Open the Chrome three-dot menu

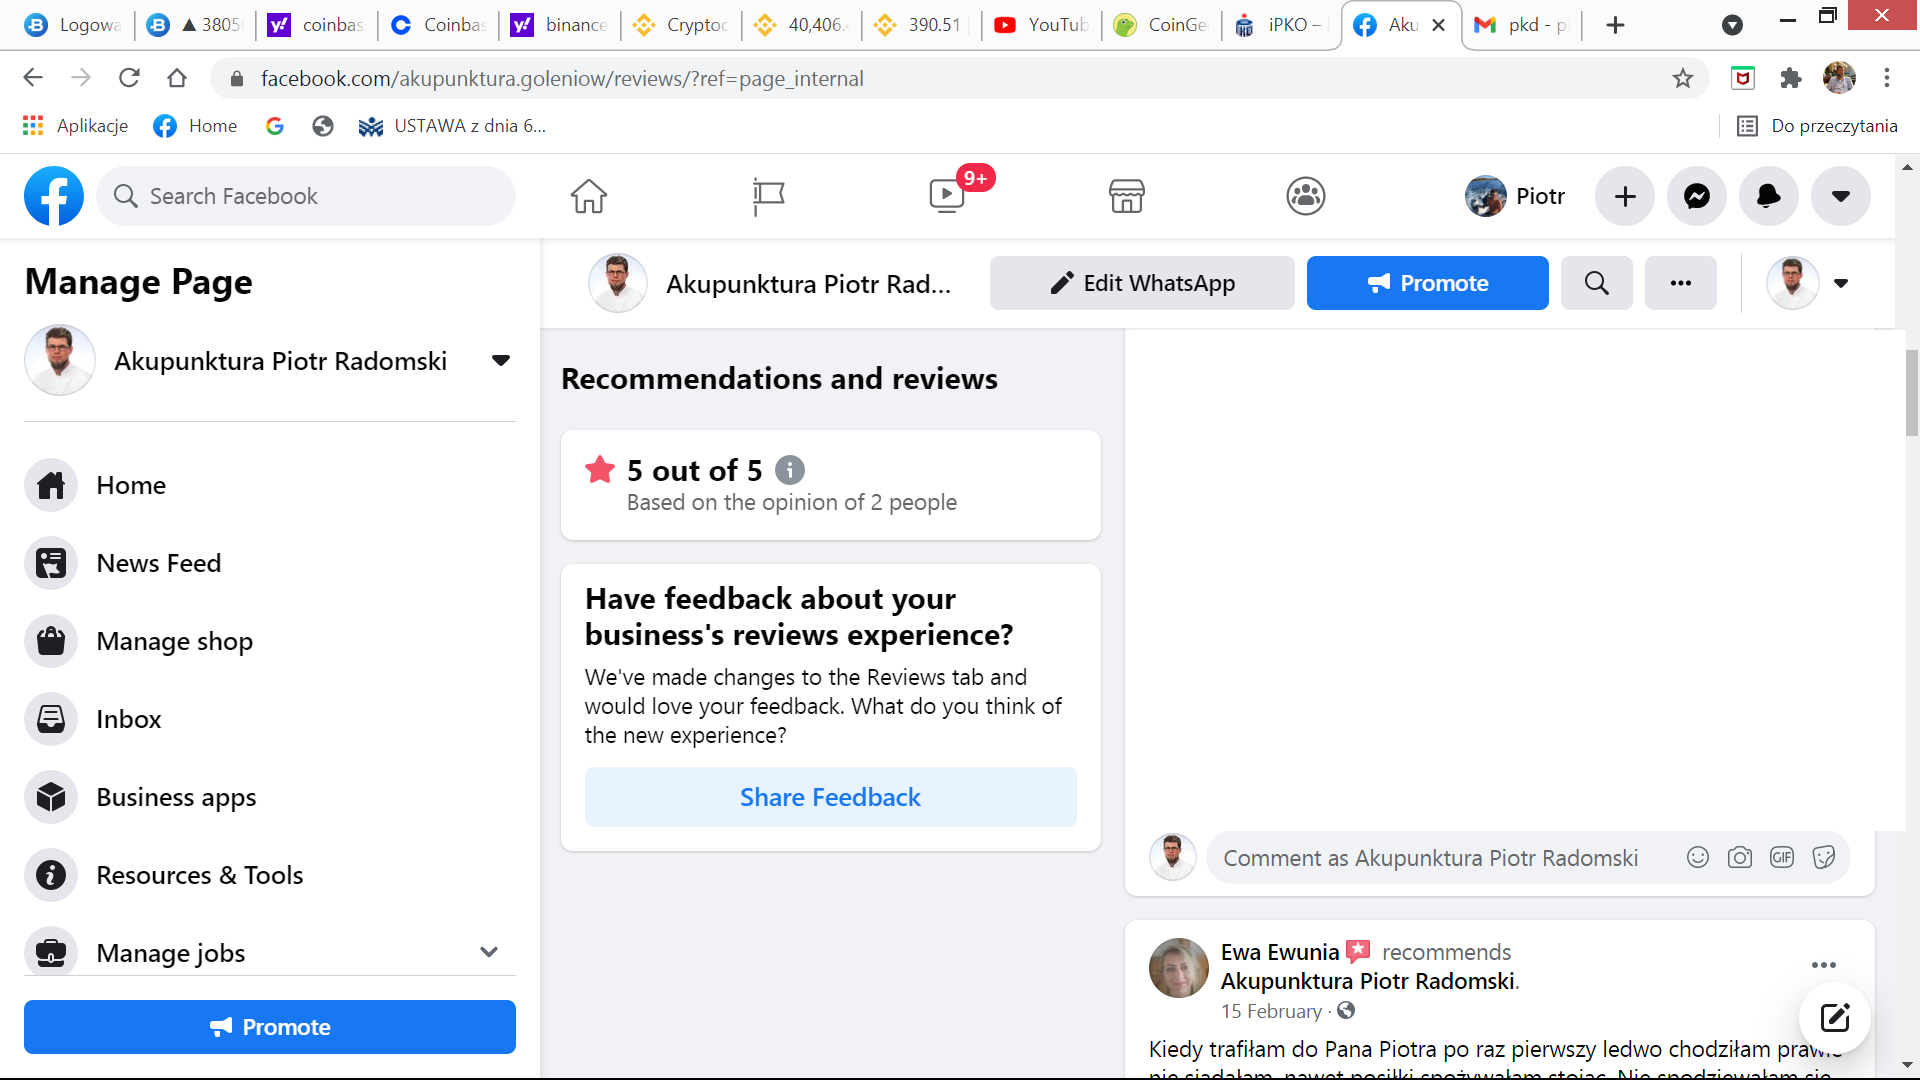click(1887, 78)
